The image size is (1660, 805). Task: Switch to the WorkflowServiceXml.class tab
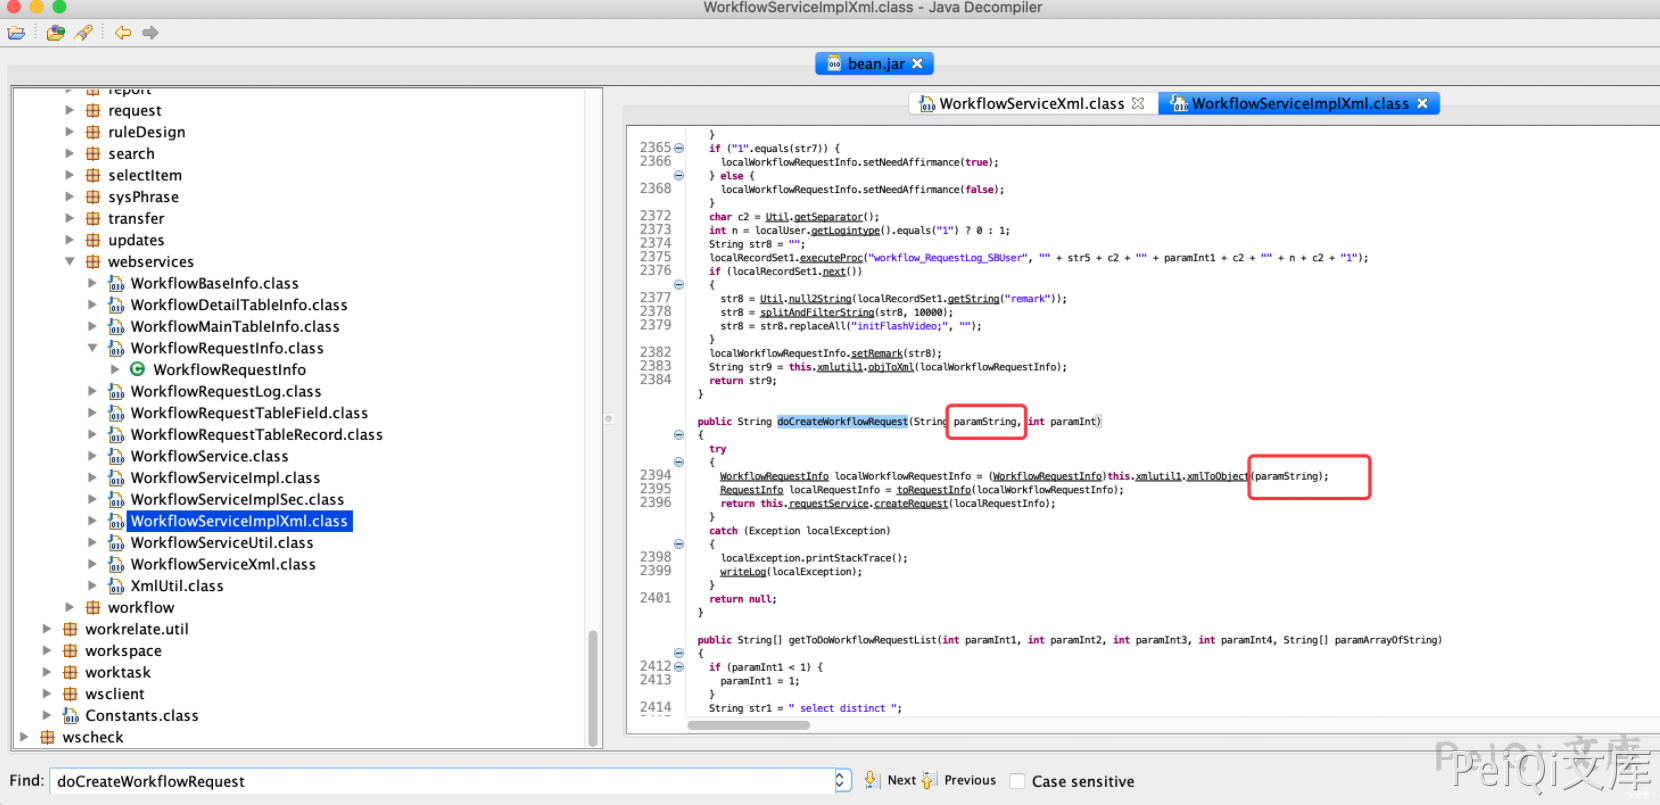pos(1030,104)
